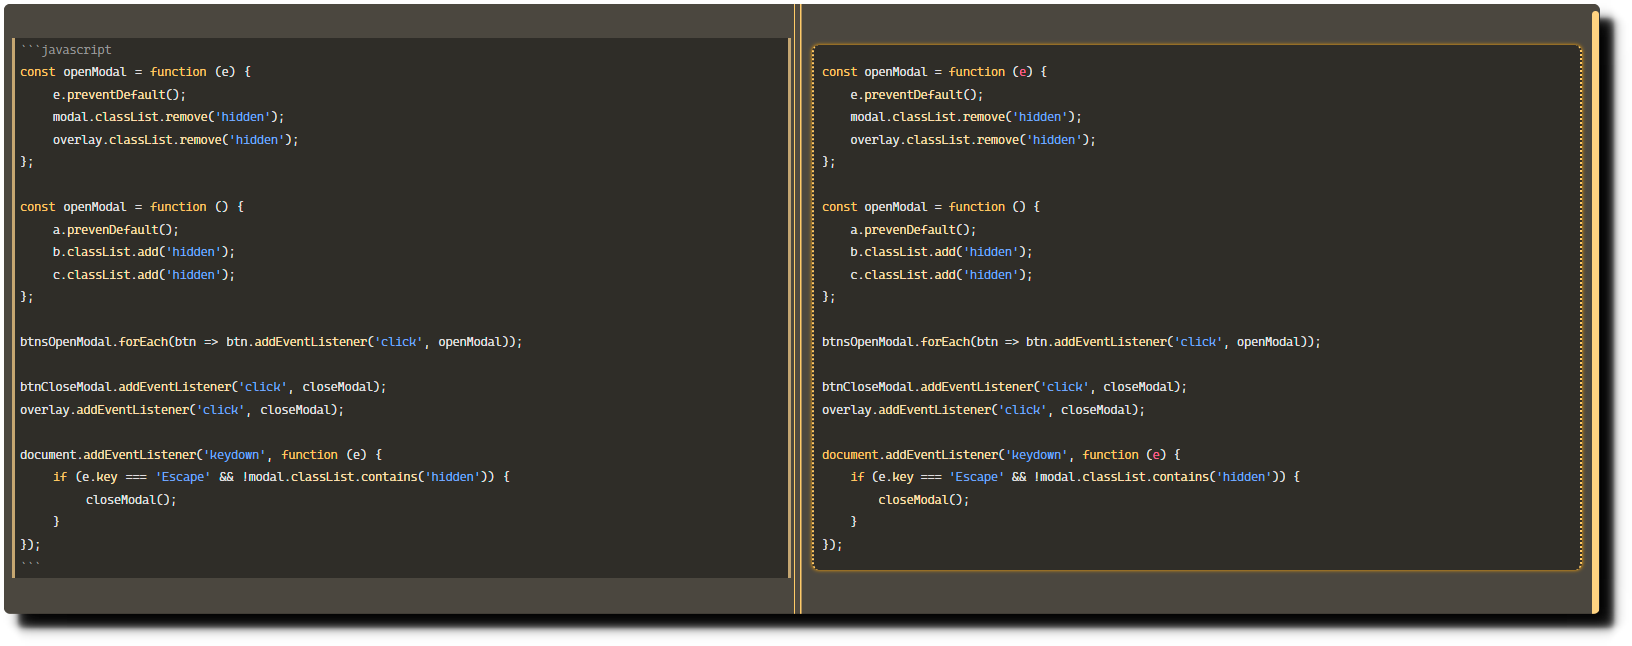Viewport: 1632px width, 646px height.
Task: Click 'function (e) {' openModal line in rendered preview
Action: coord(934,72)
